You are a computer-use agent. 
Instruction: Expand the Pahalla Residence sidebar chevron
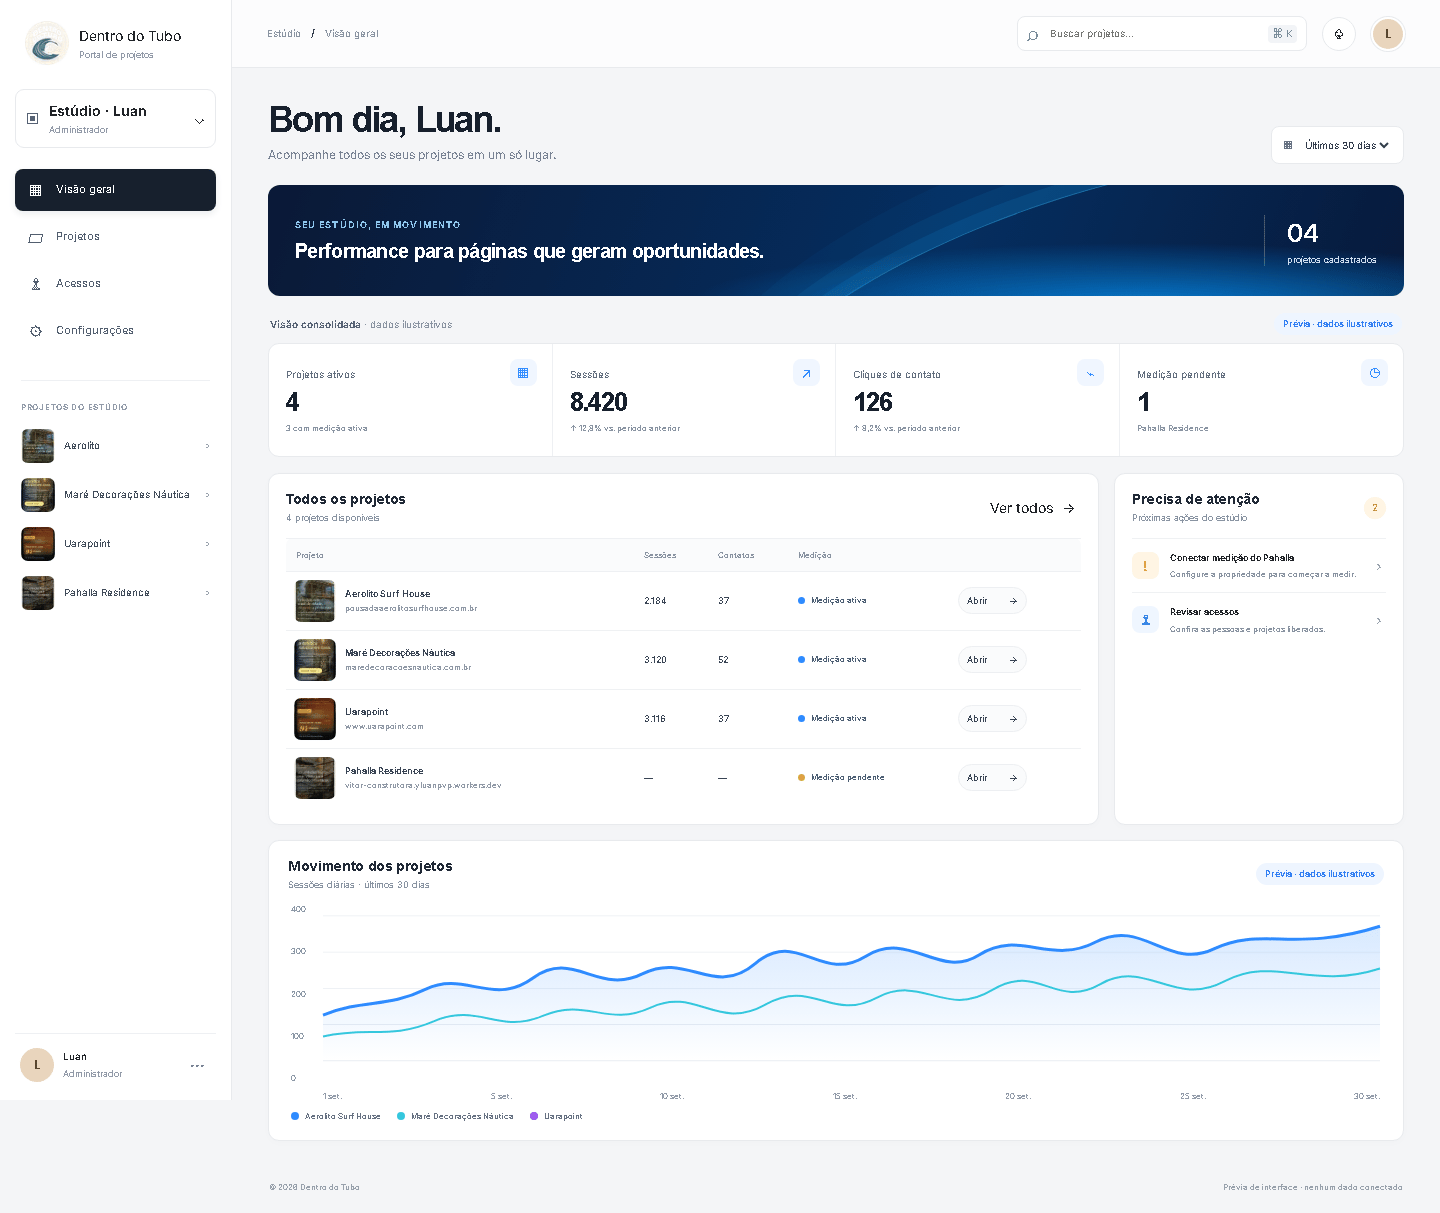tap(207, 593)
